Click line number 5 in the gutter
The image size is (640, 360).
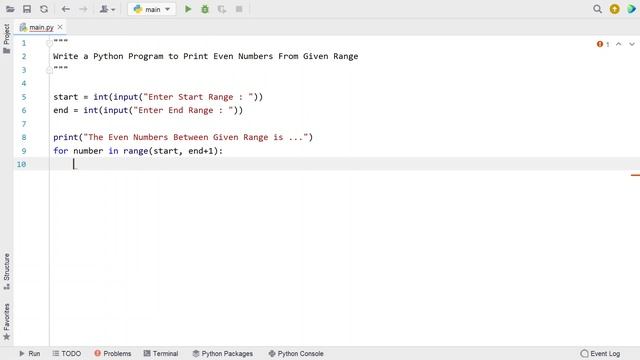point(24,97)
